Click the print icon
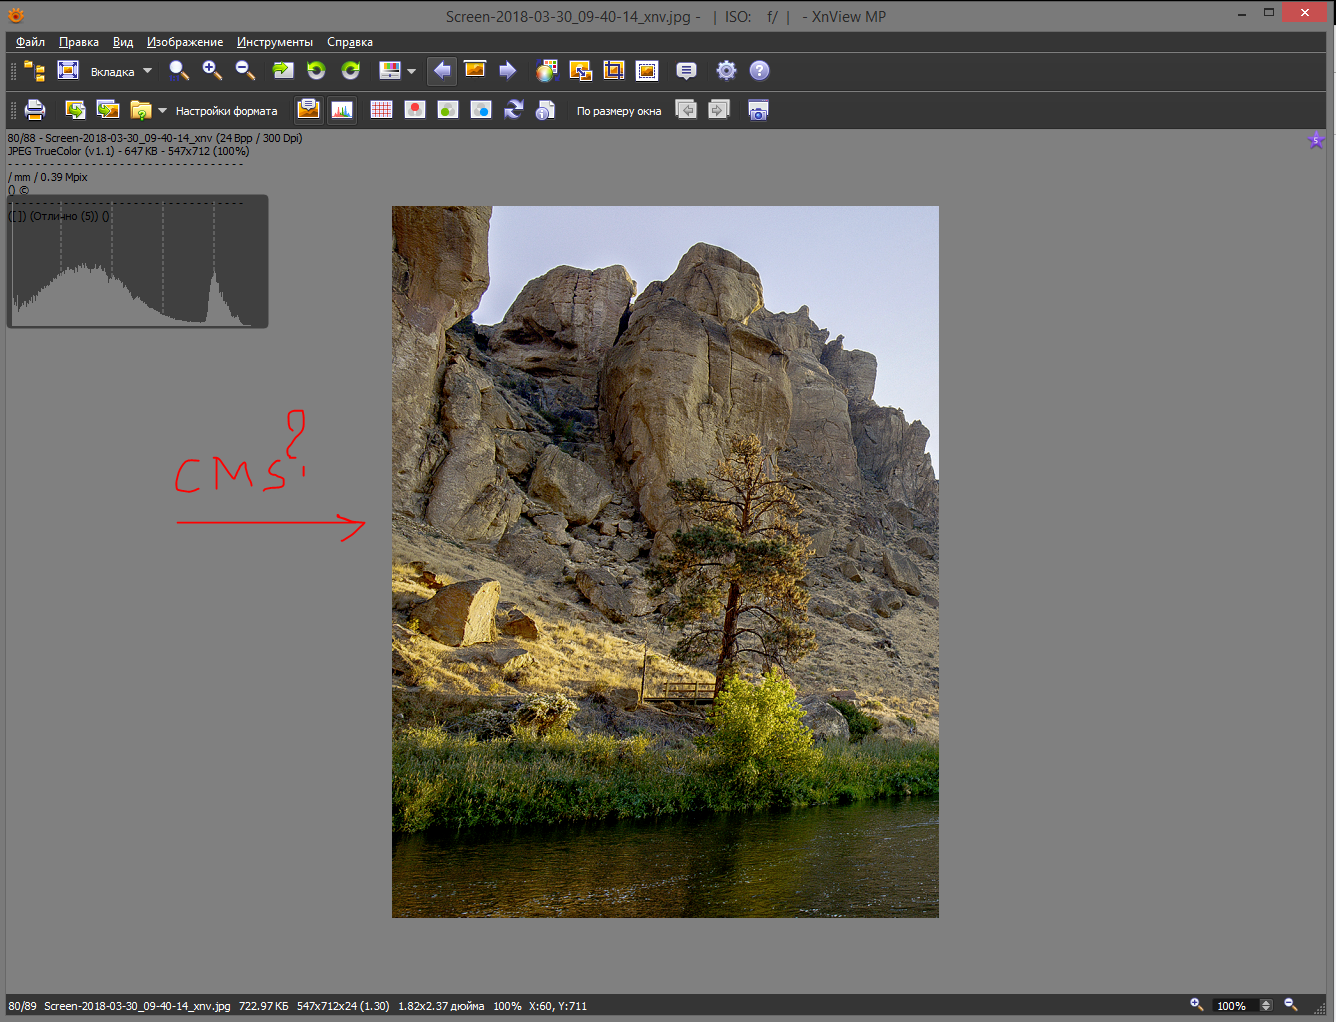The width and height of the screenshot is (1336, 1022). (35, 110)
